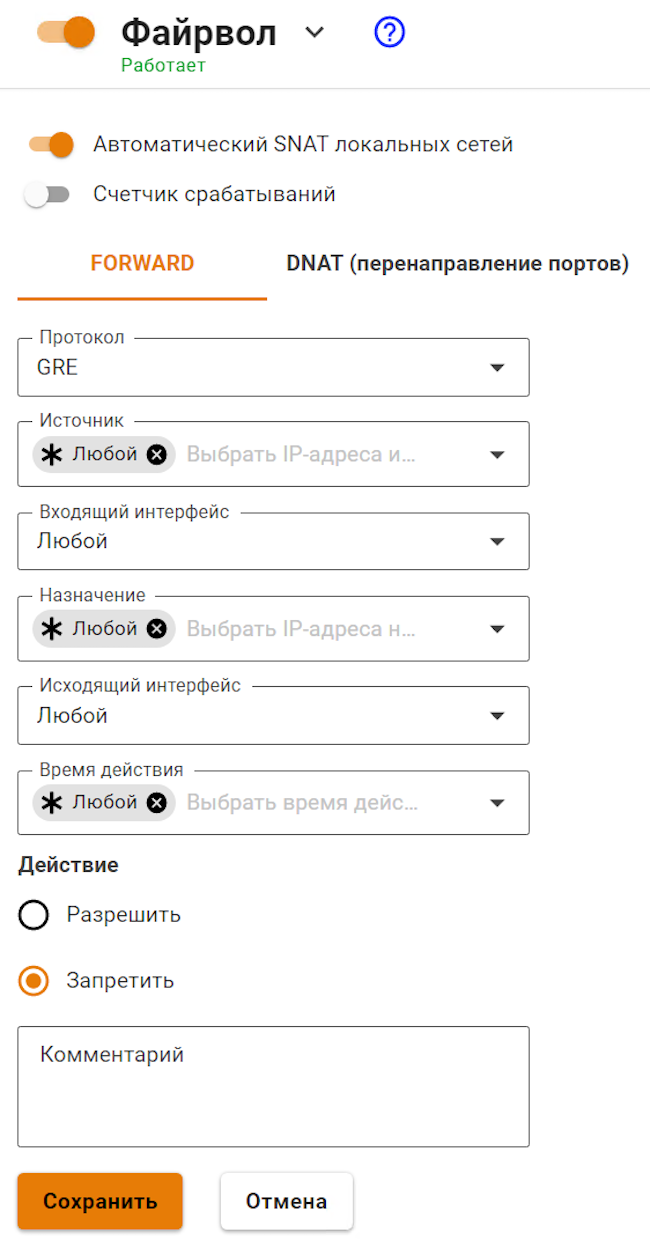Remove the Любой chip in Назначение field

point(156,629)
